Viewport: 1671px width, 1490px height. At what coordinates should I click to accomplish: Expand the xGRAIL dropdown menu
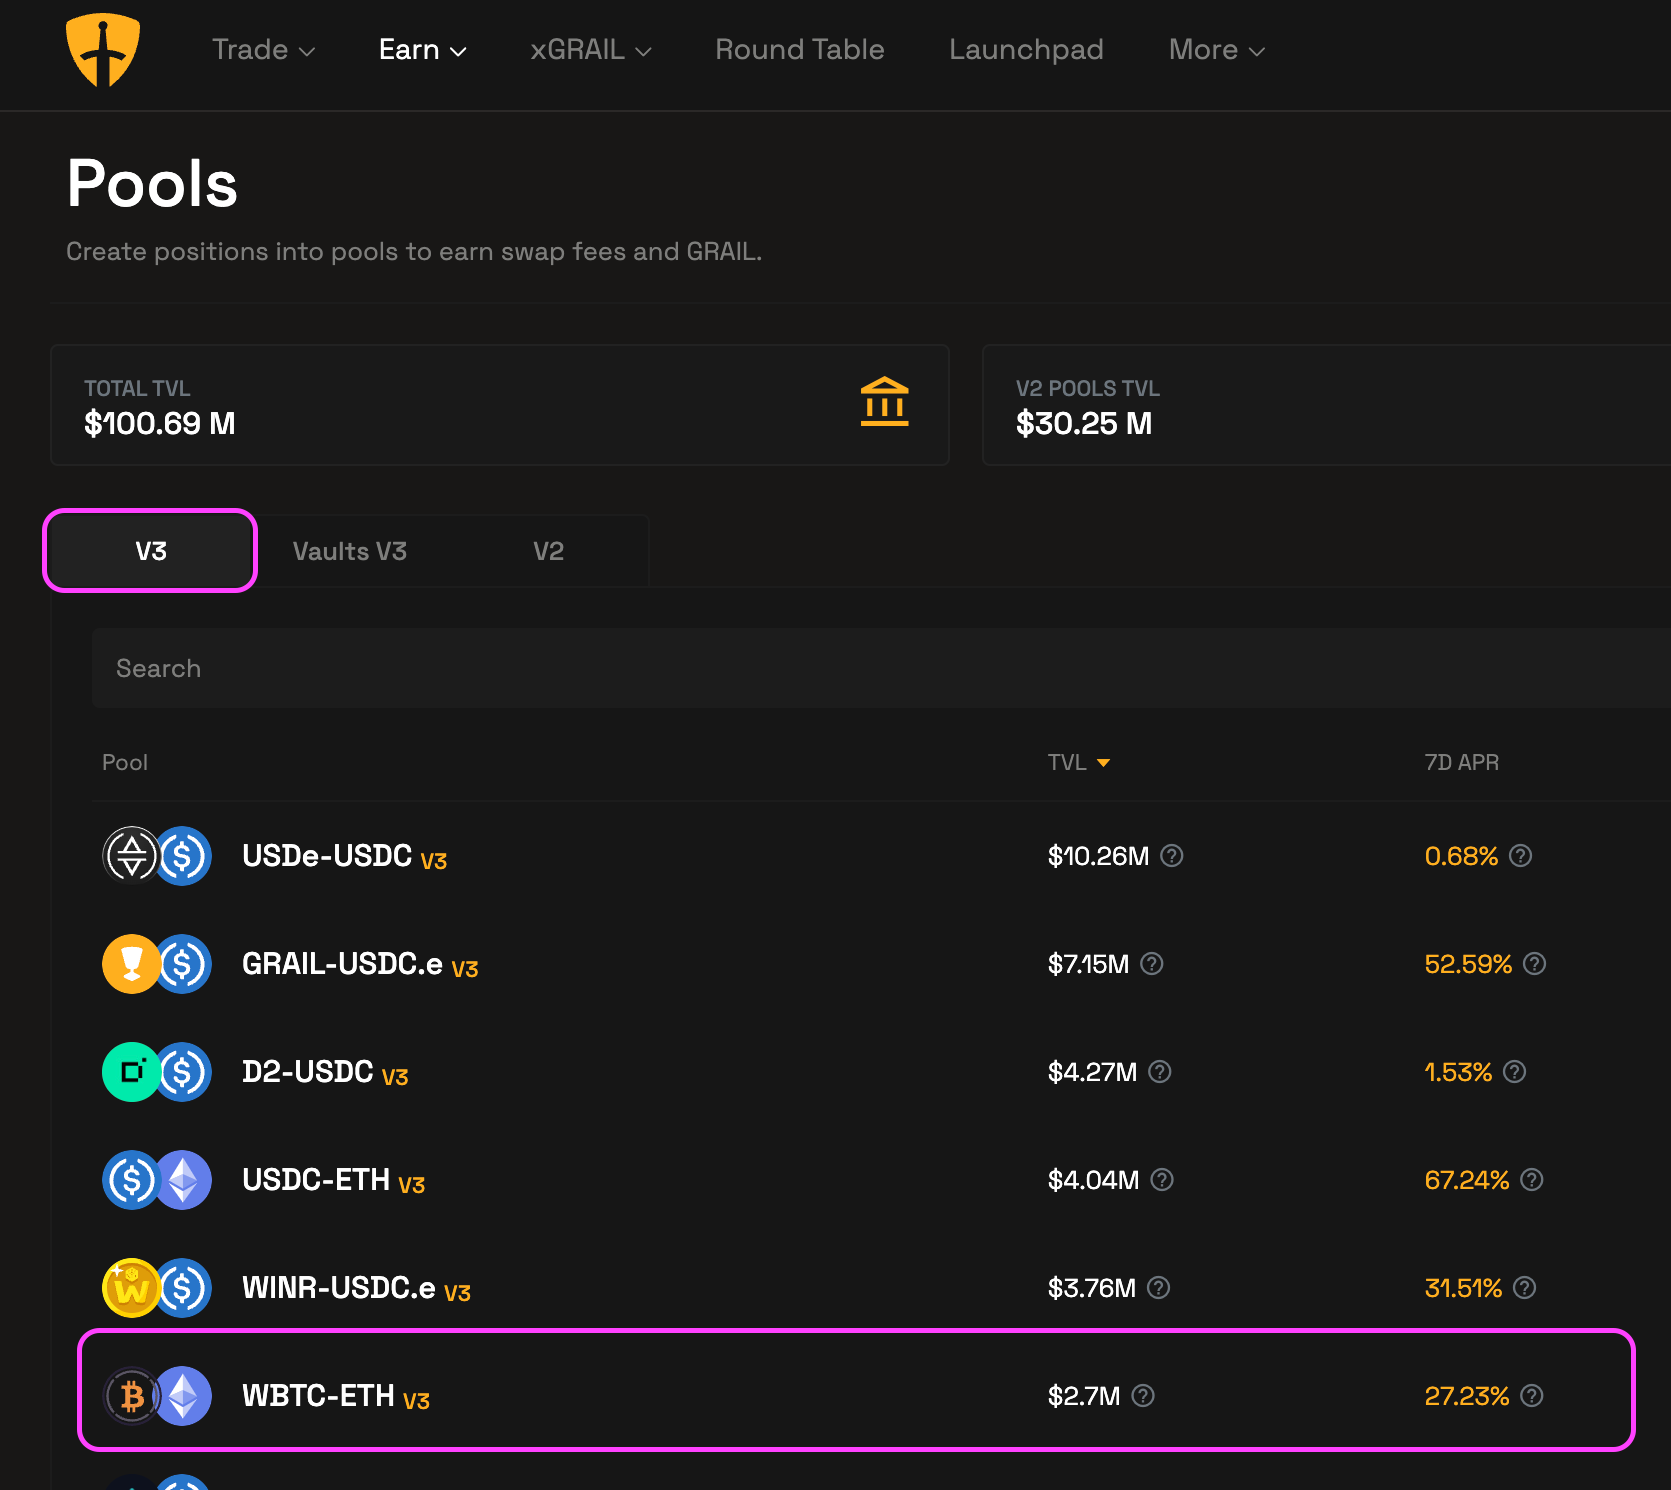click(x=591, y=50)
